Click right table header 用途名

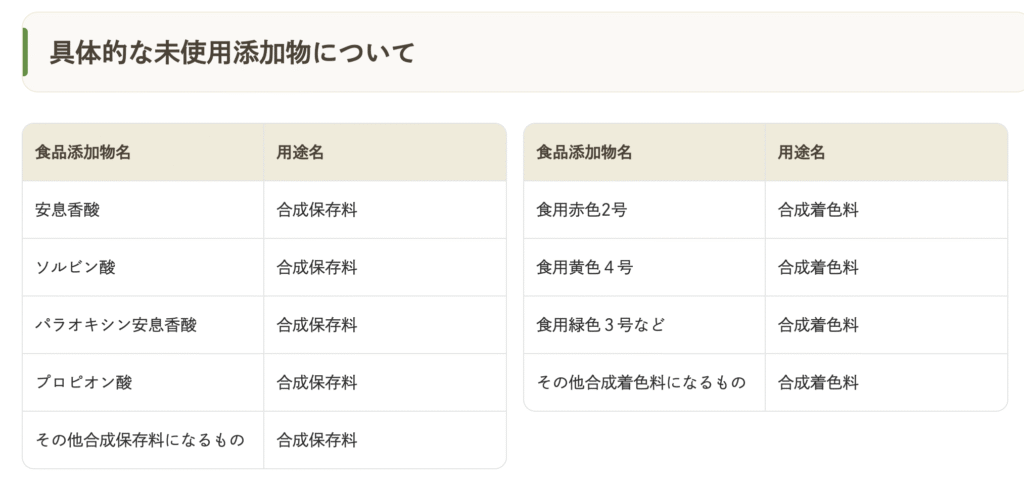(x=802, y=153)
